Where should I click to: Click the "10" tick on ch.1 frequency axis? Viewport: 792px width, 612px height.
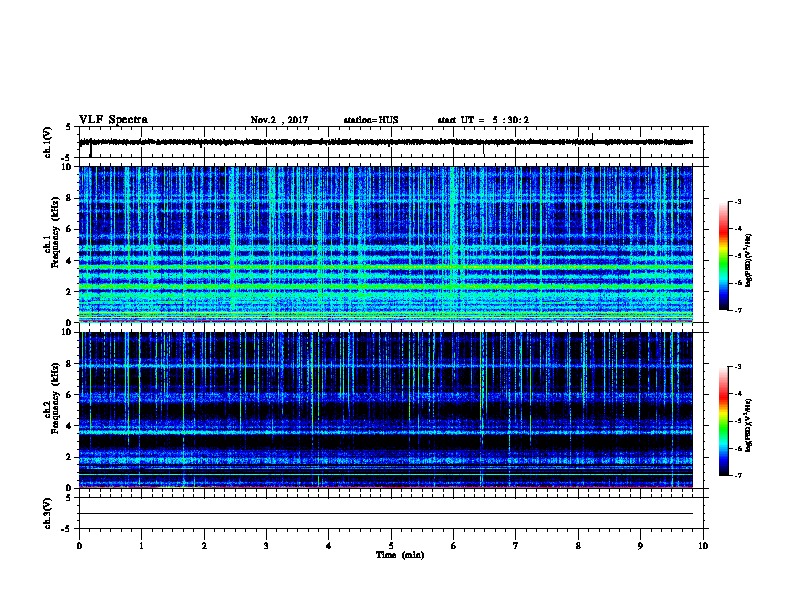pyautogui.click(x=66, y=167)
